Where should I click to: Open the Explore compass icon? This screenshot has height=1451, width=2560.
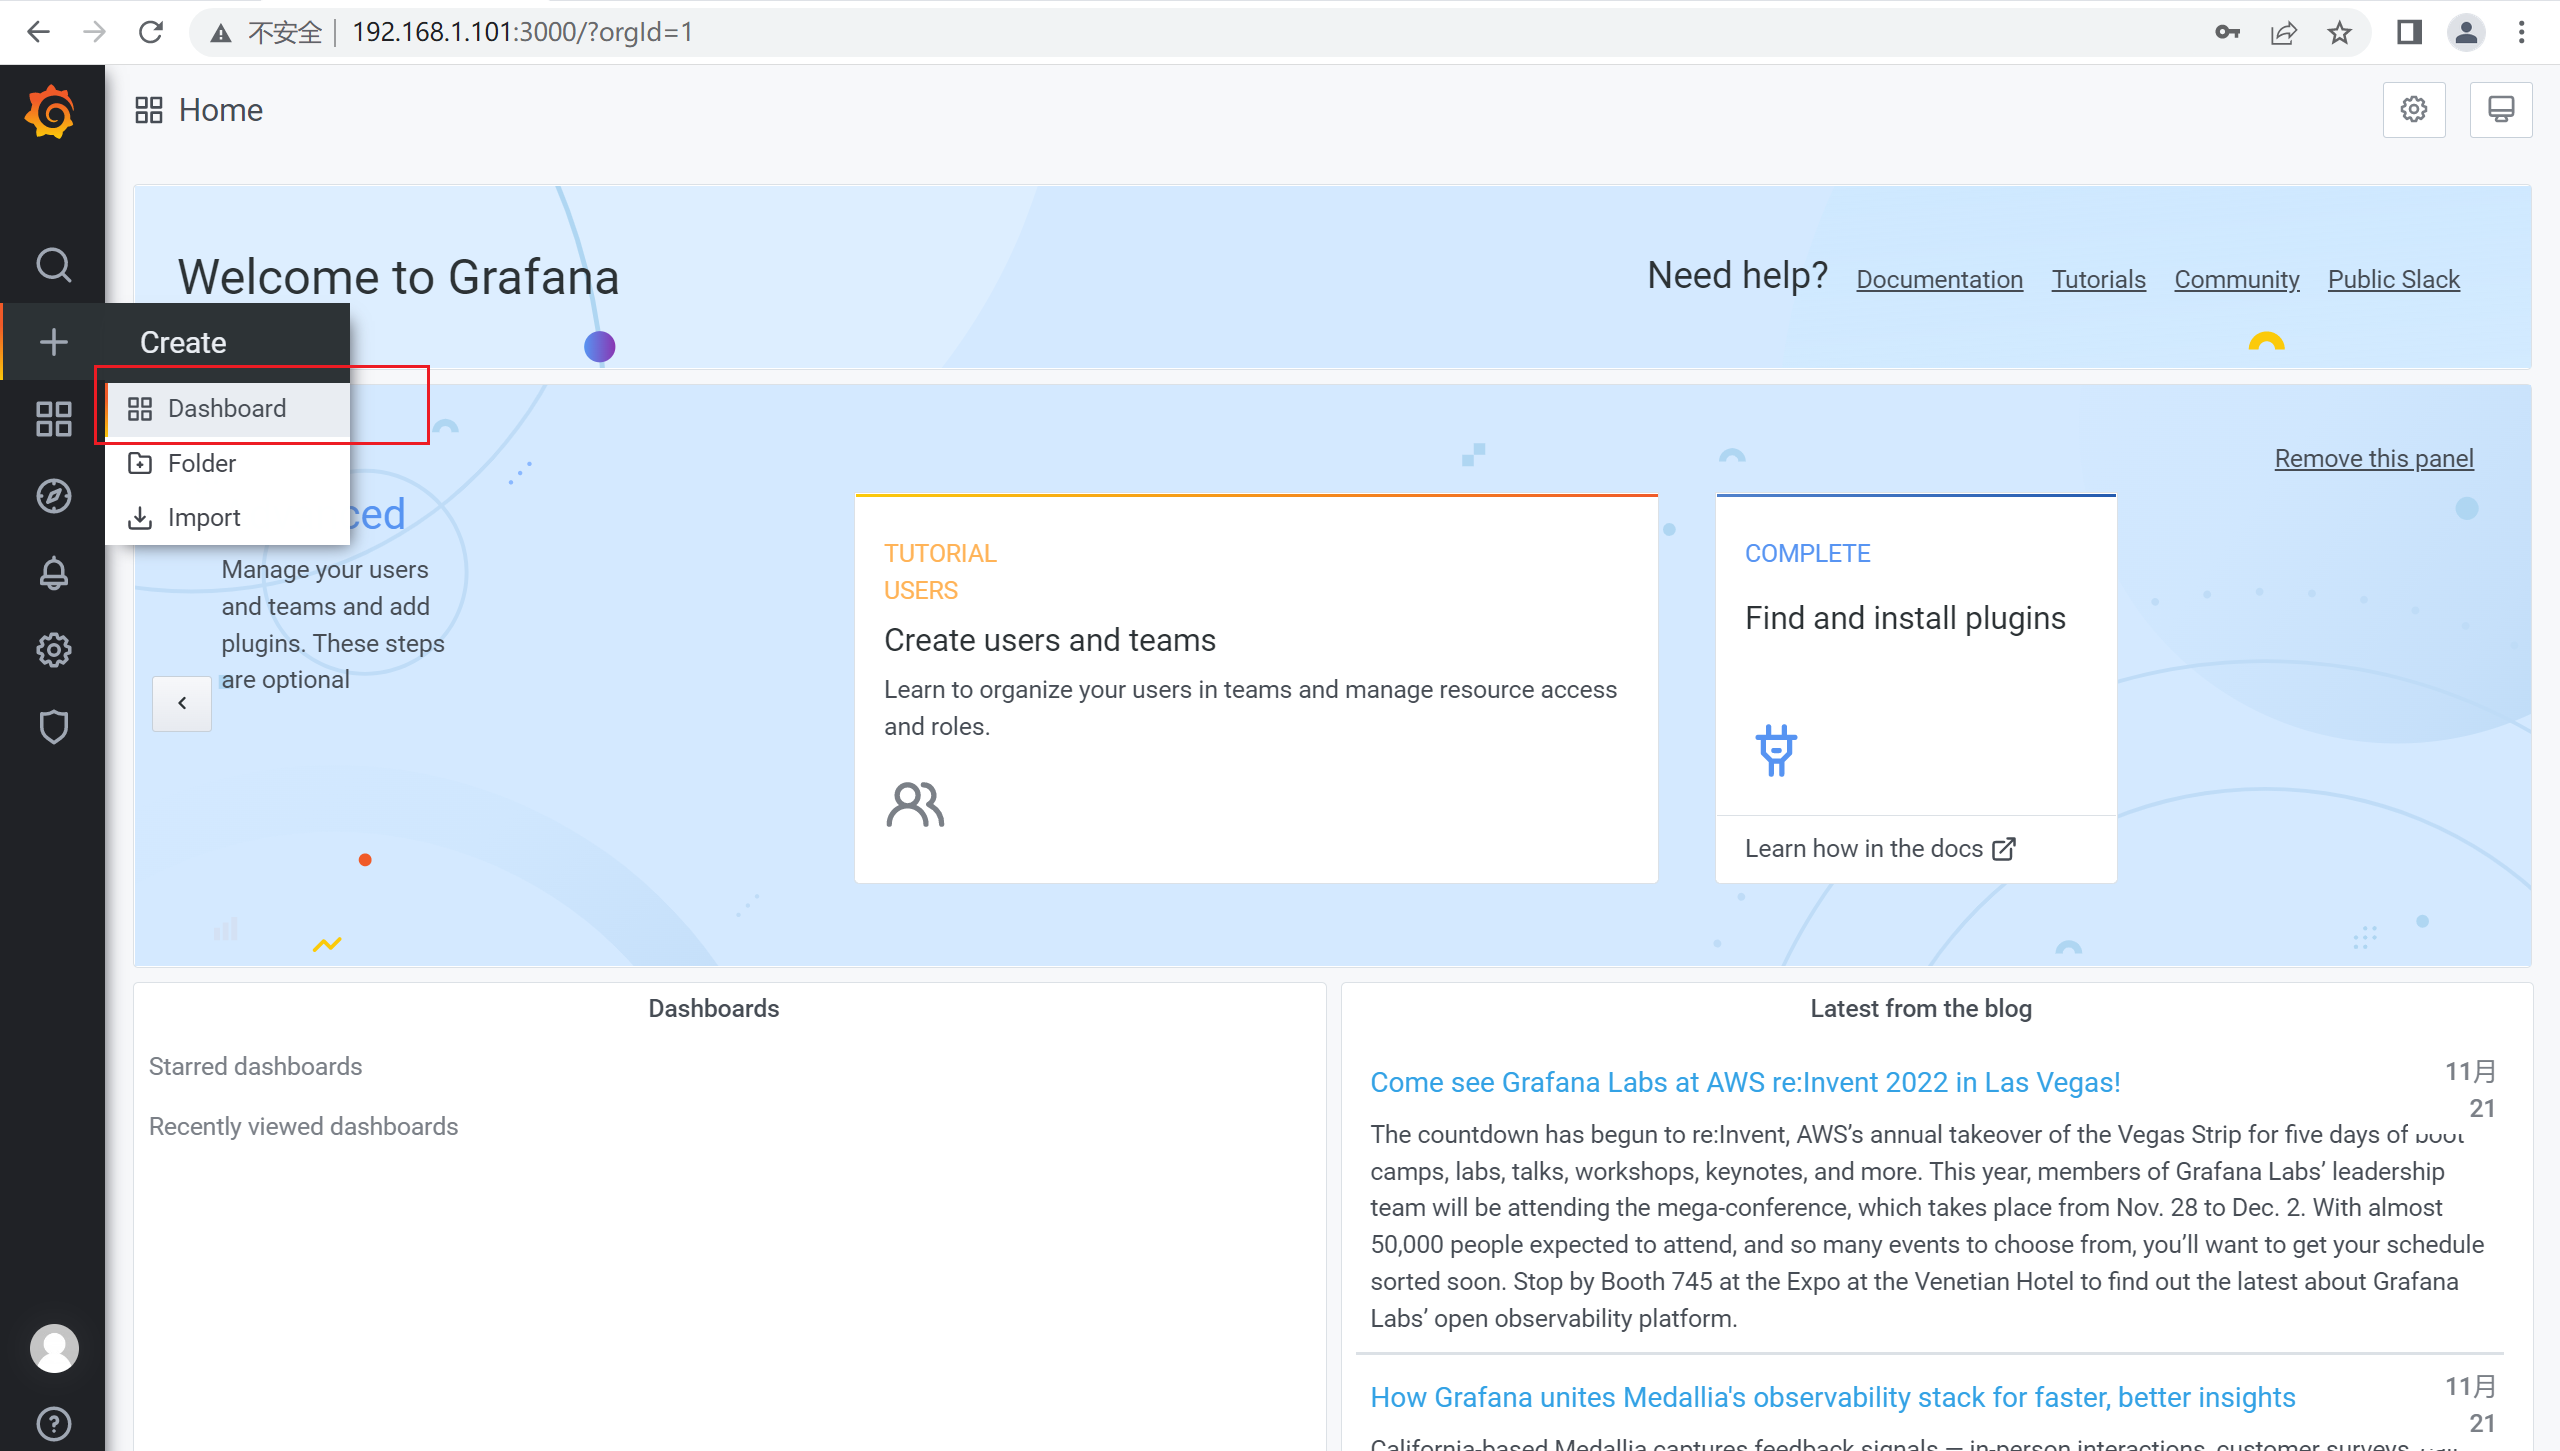coord(53,496)
